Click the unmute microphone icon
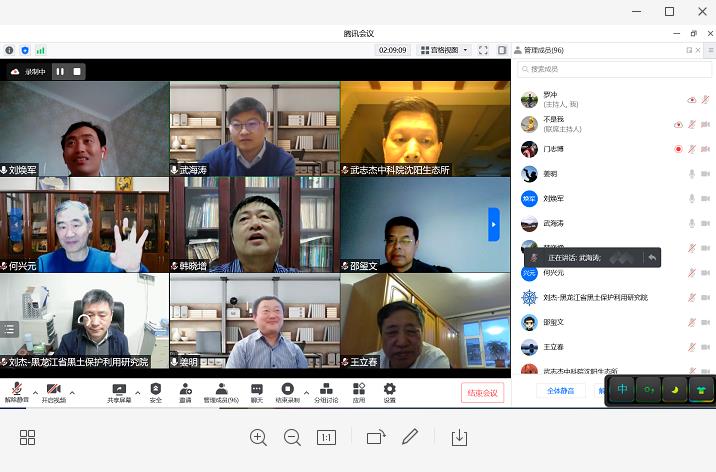This screenshot has width=716, height=472. click(16, 389)
